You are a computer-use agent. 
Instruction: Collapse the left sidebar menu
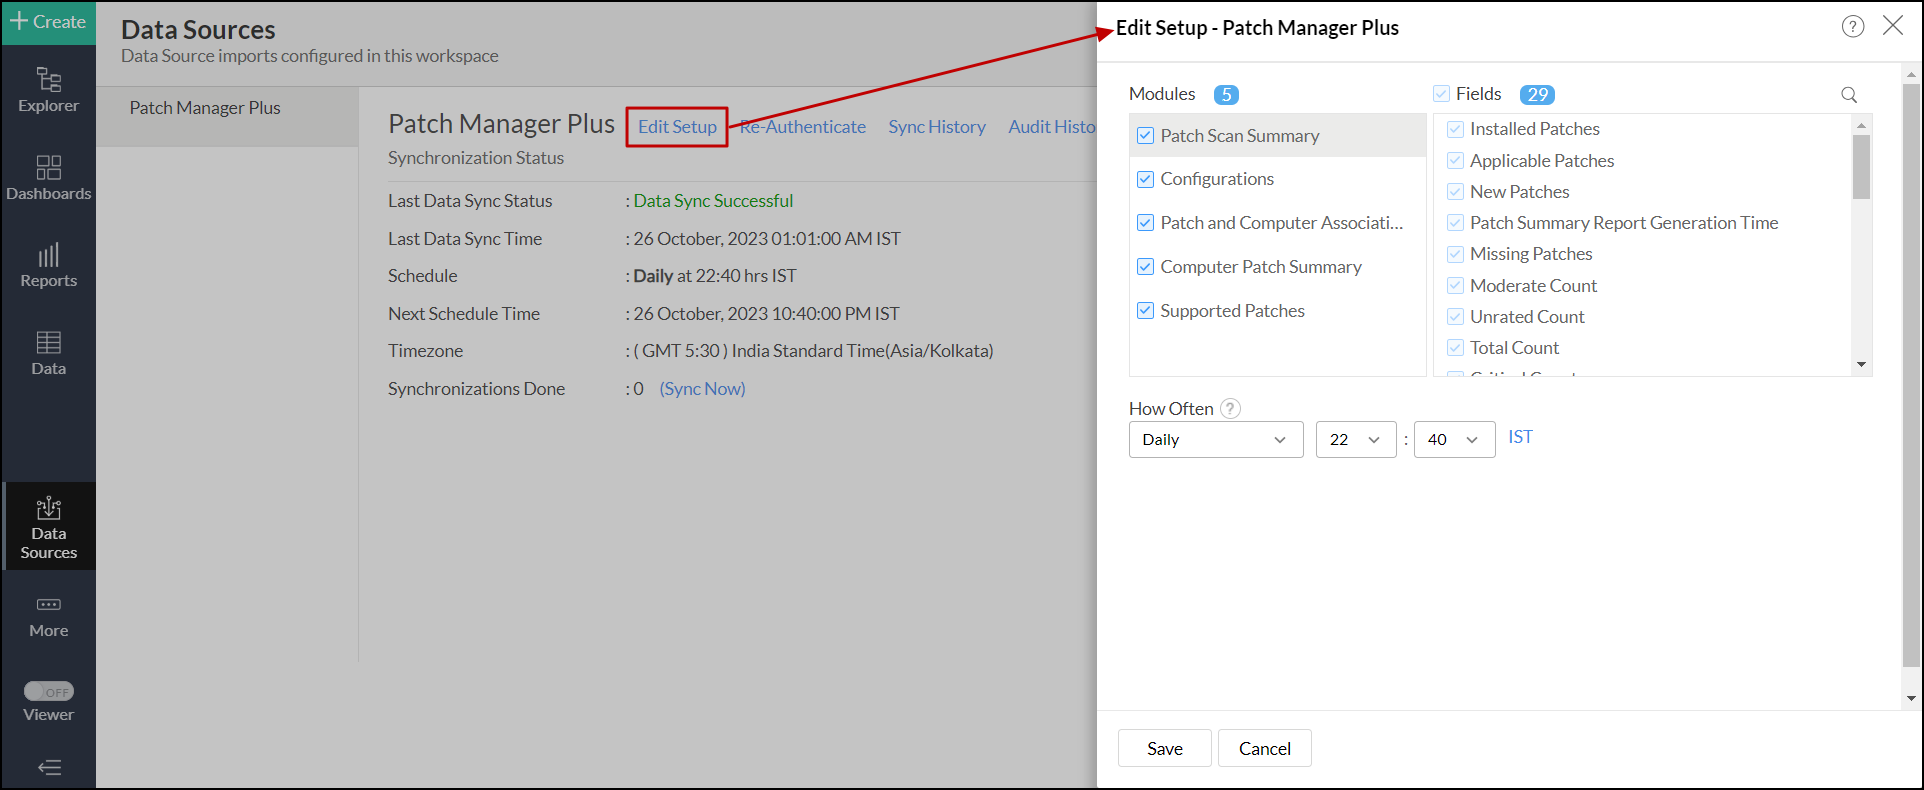pos(49,767)
